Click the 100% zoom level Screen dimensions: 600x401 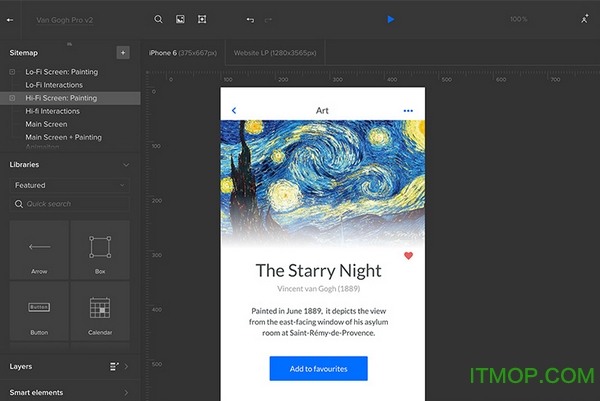[x=518, y=19]
